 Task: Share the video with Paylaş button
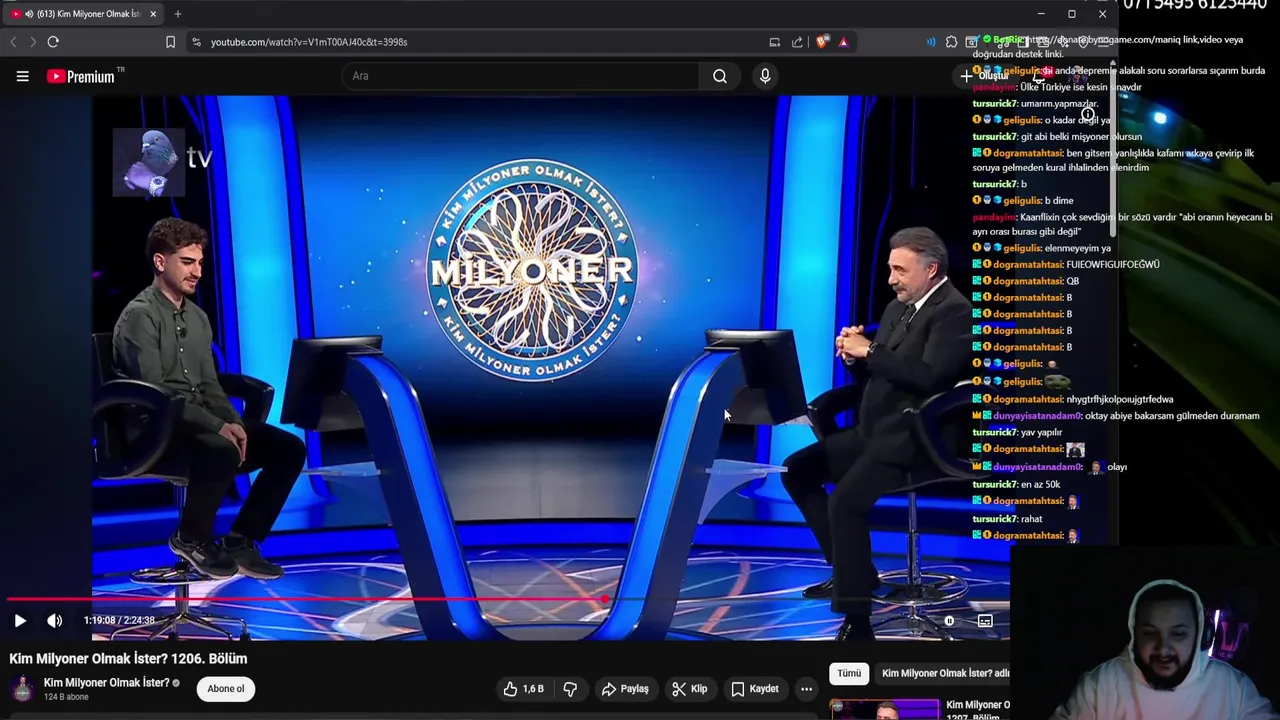click(x=625, y=689)
